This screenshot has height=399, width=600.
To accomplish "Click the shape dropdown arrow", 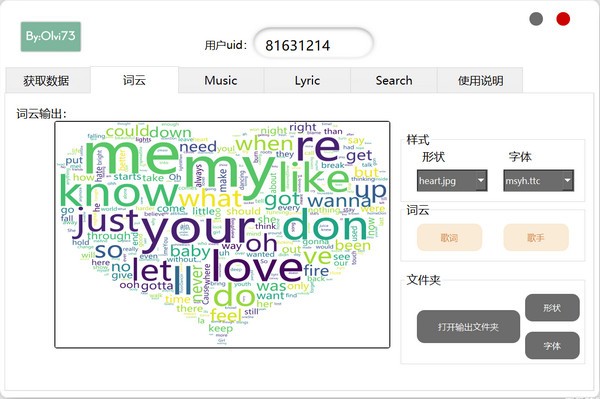I will 481,180.
